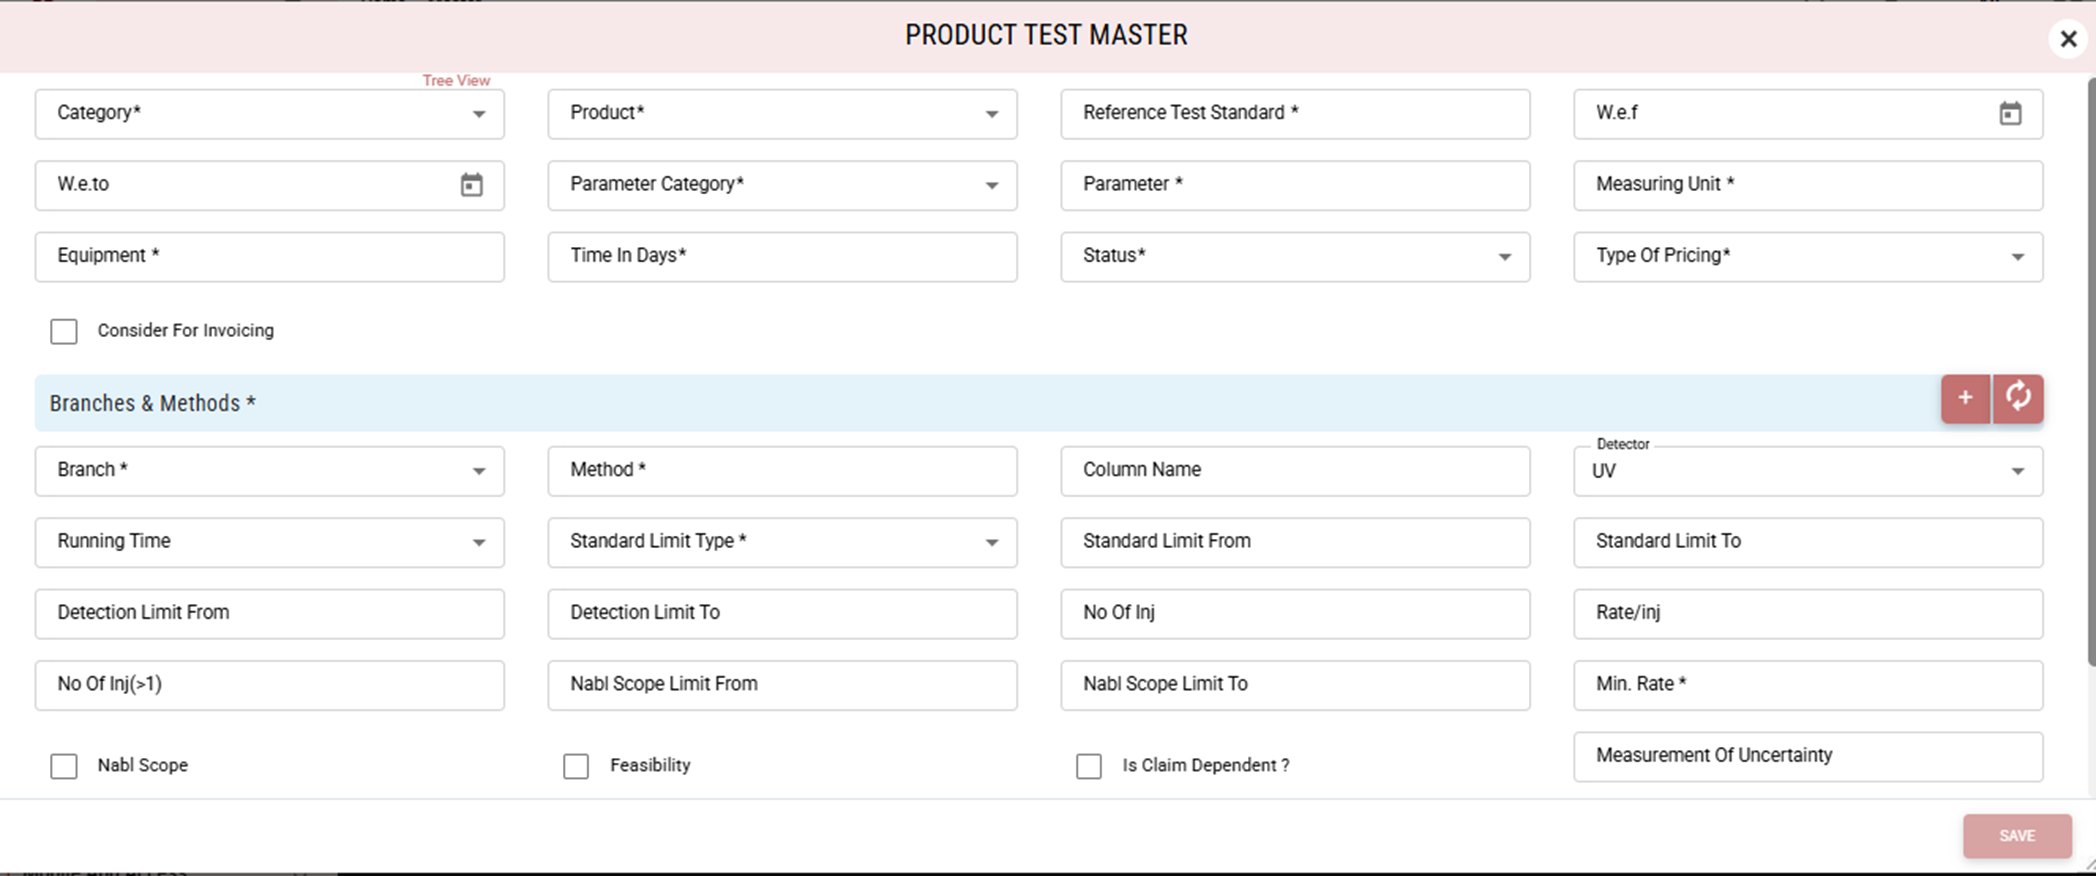
Task: Open the W.e.f calendar picker icon
Action: pyautogui.click(x=2010, y=114)
